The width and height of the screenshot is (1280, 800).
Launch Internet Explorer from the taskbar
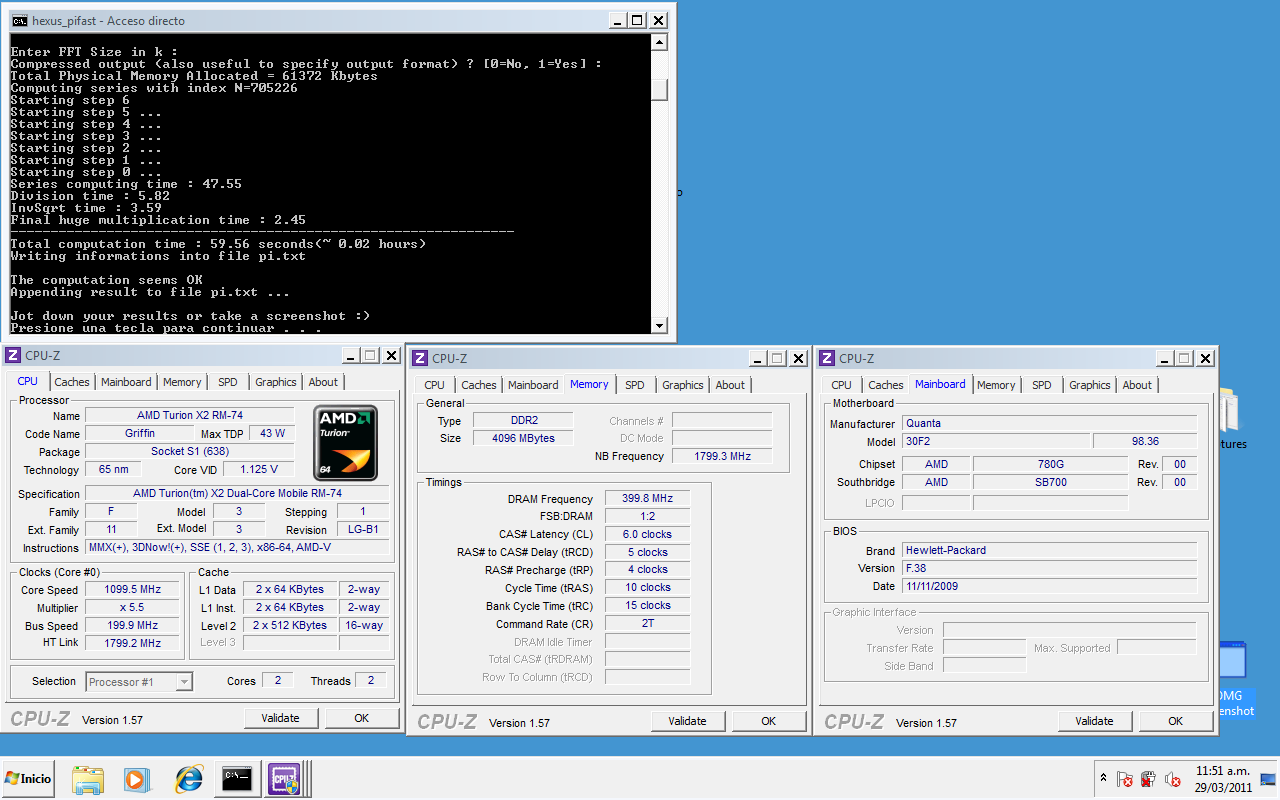tap(188, 779)
